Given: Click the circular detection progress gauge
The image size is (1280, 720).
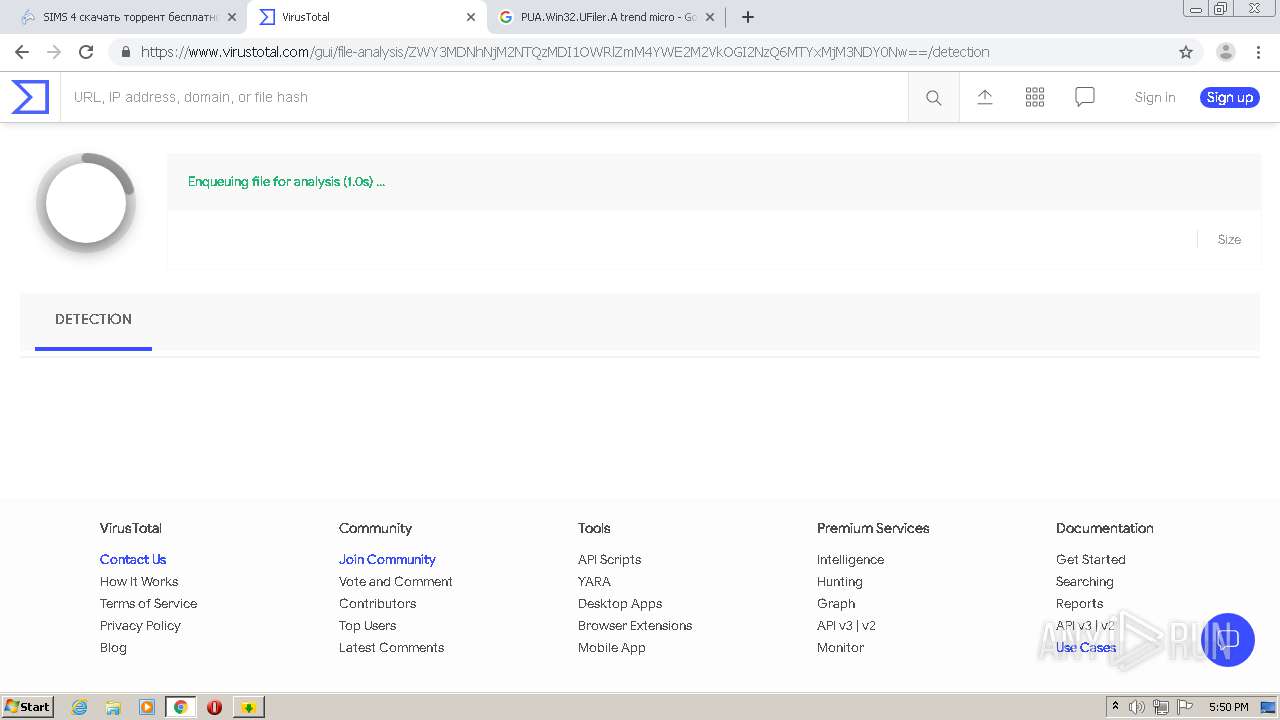Looking at the screenshot, I should point(86,203).
